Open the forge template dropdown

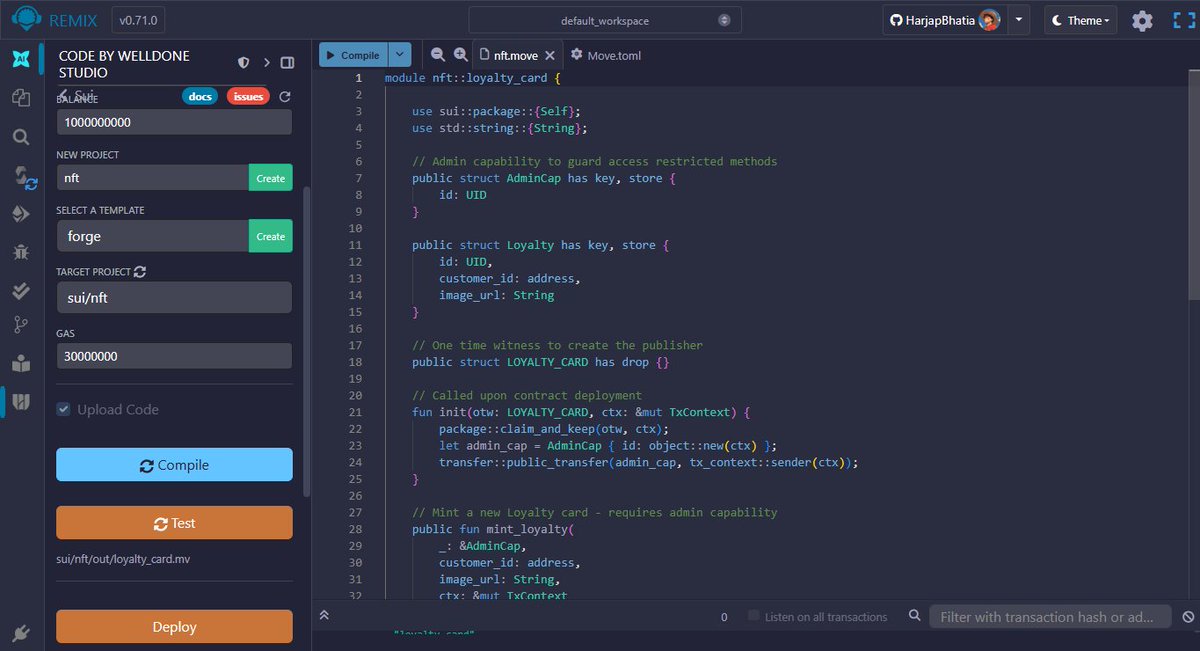[152, 236]
